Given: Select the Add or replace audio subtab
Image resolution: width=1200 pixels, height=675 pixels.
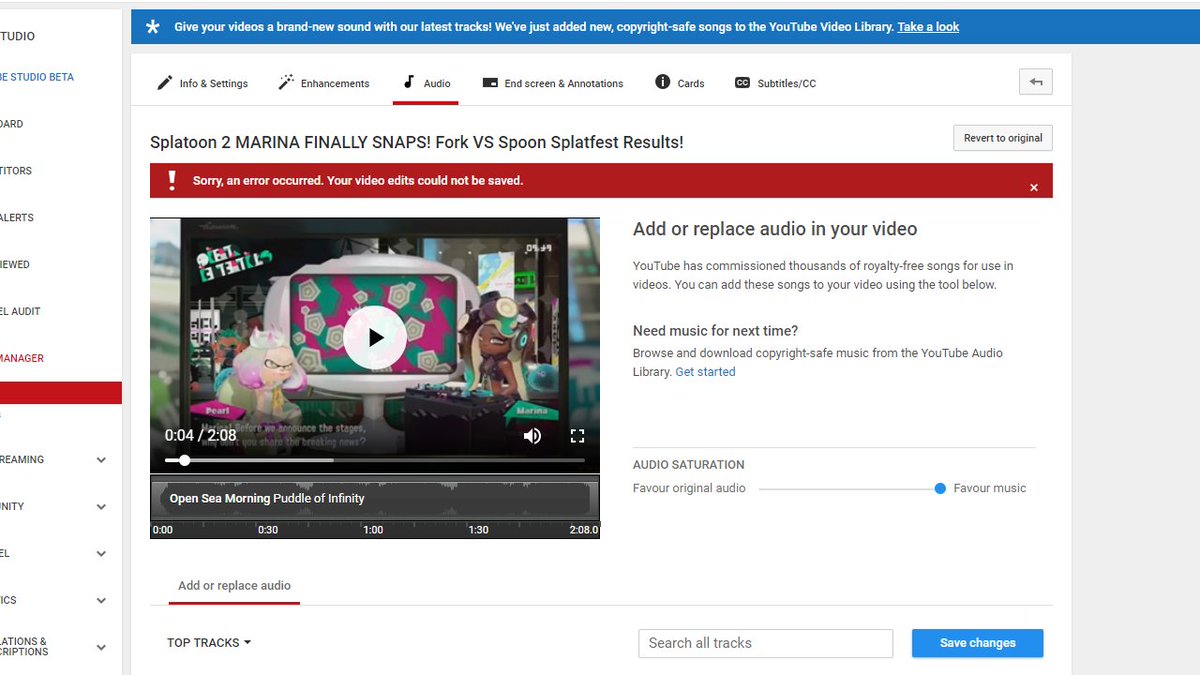Looking at the screenshot, I should pos(234,586).
